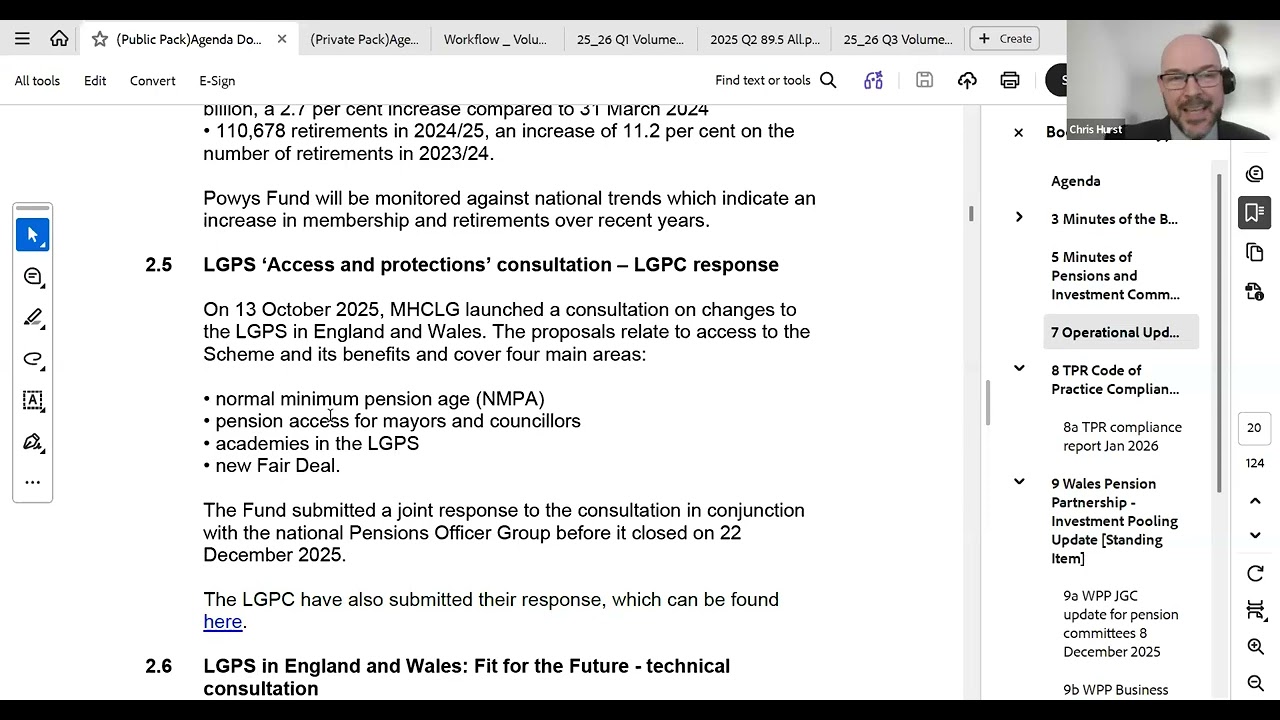Select the 7 Operational Upd... bookmark
This screenshot has width=1280, height=720.
click(1120, 332)
